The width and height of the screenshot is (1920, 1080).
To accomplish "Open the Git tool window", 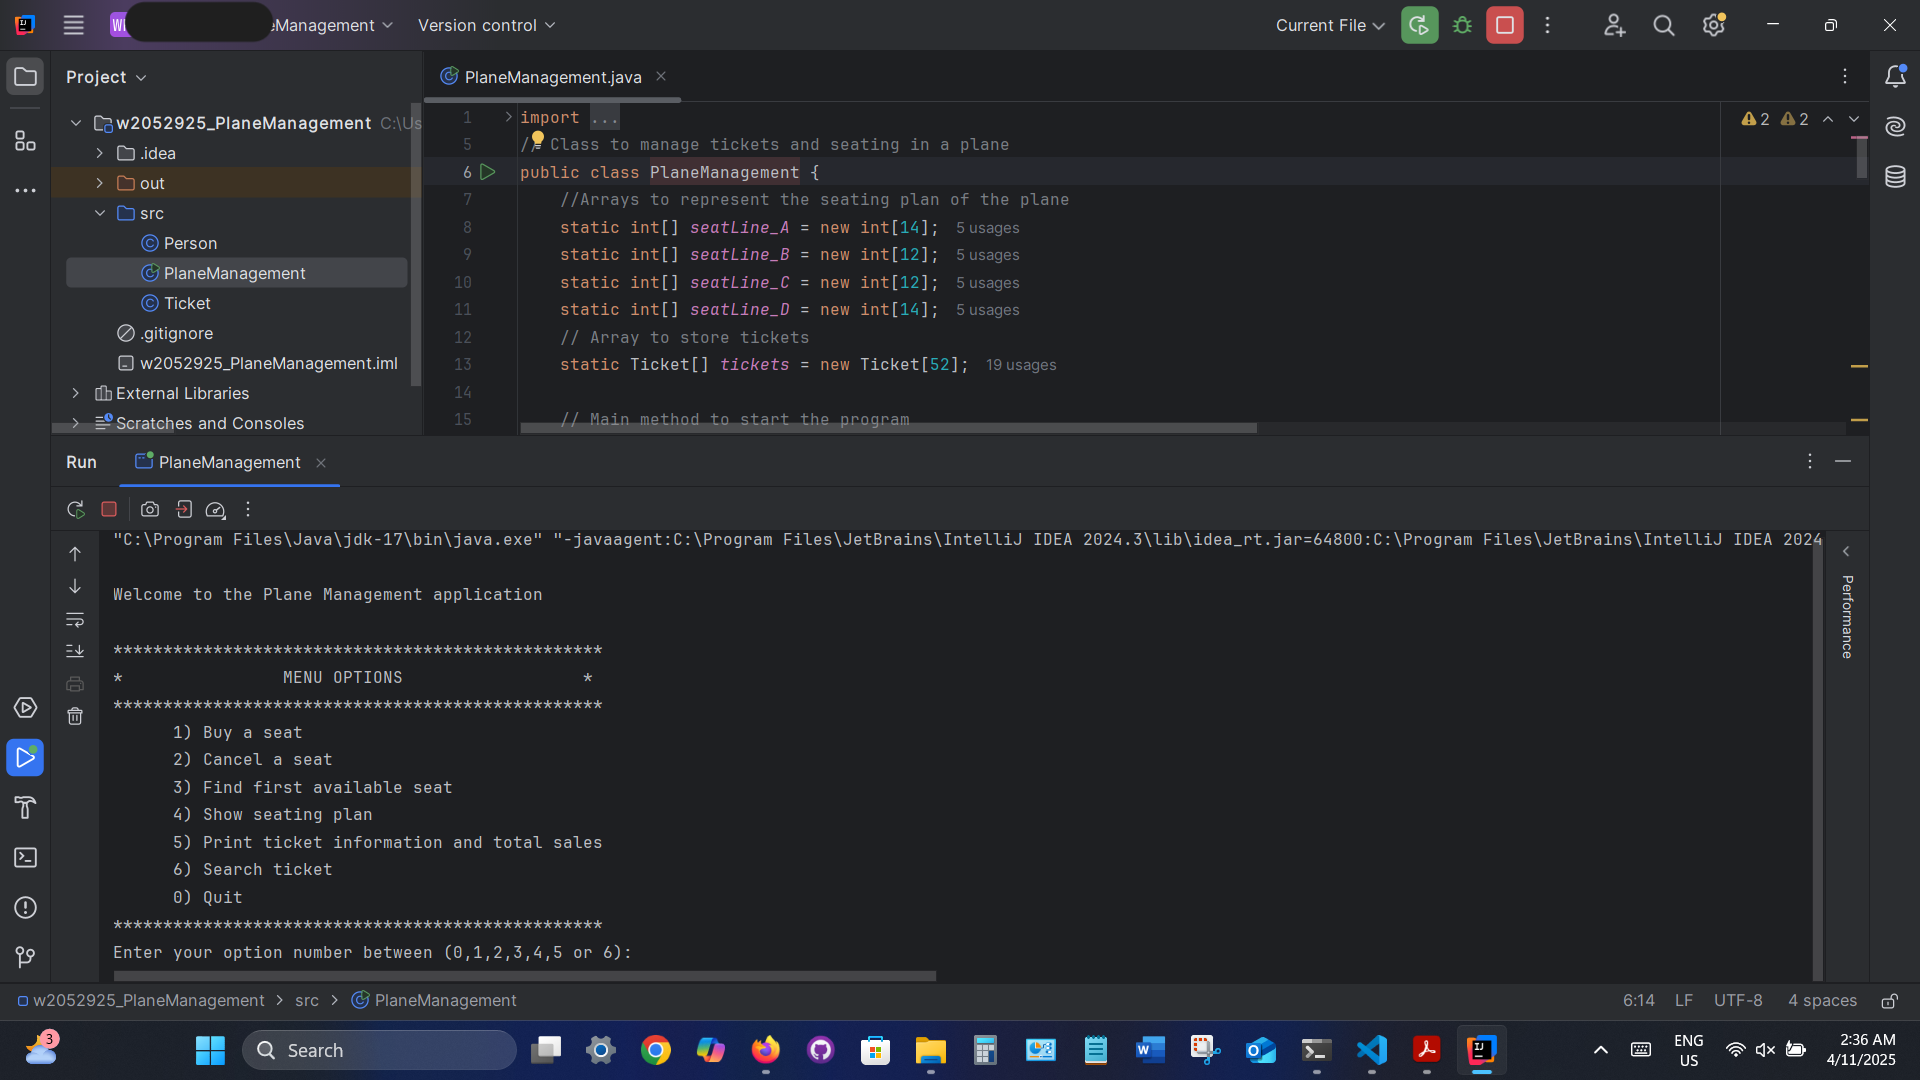I will coord(25,958).
